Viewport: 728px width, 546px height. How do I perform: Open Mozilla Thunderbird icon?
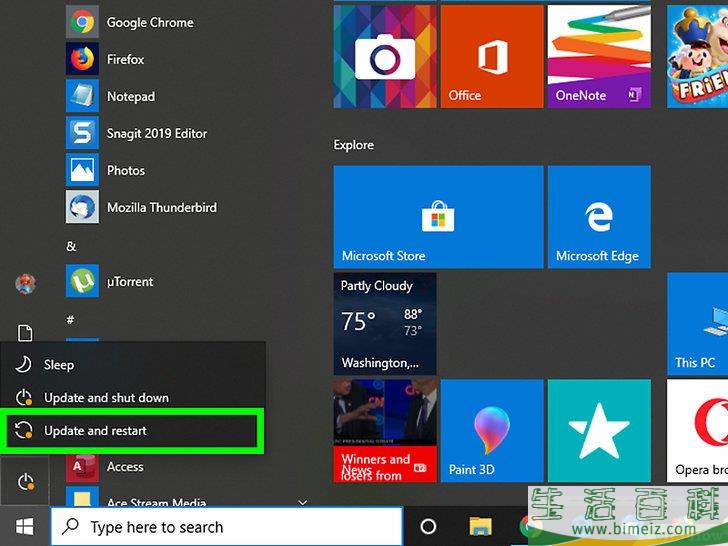point(82,207)
